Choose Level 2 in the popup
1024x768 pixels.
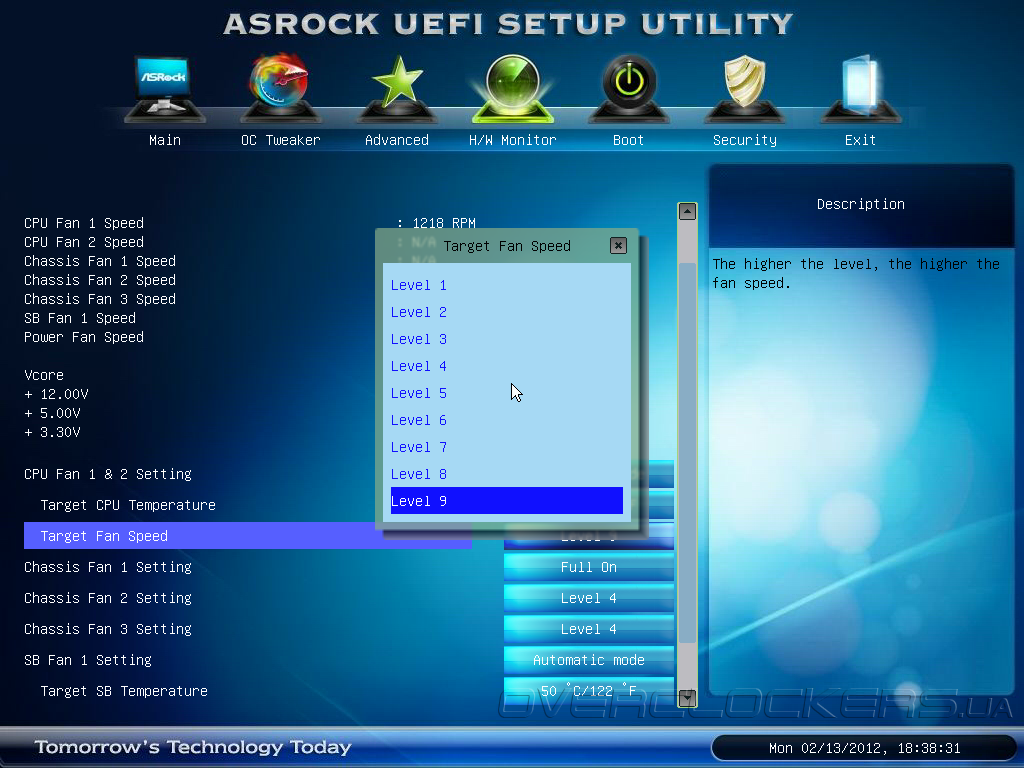tap(506, 312)
